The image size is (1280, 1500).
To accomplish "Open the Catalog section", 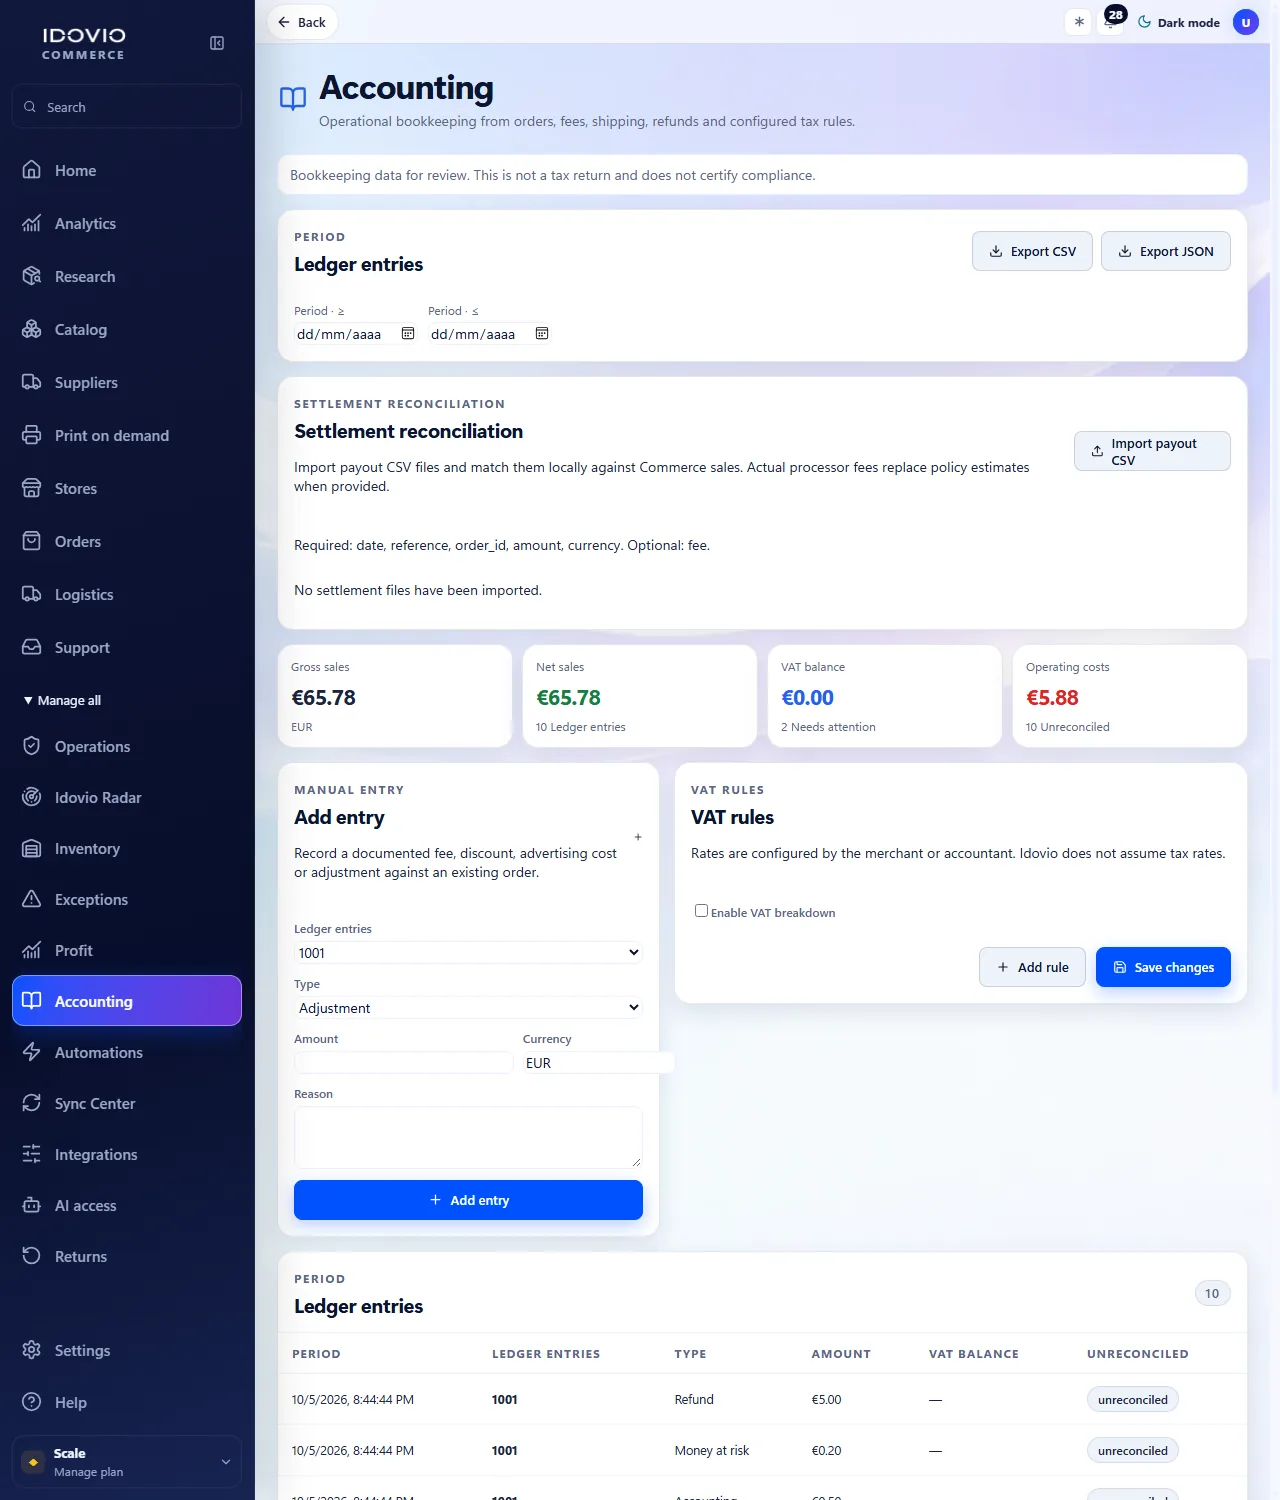I will click(x=127, y=330).
